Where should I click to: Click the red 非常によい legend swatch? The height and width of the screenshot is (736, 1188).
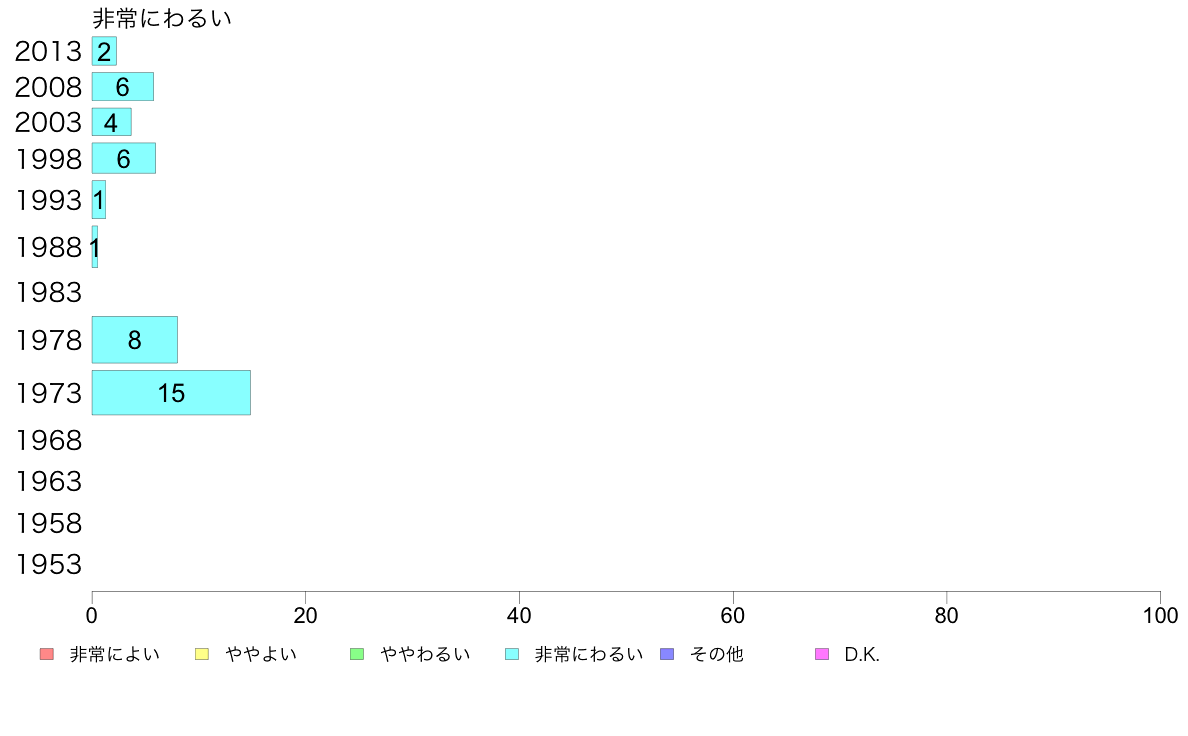click(47, 654)
